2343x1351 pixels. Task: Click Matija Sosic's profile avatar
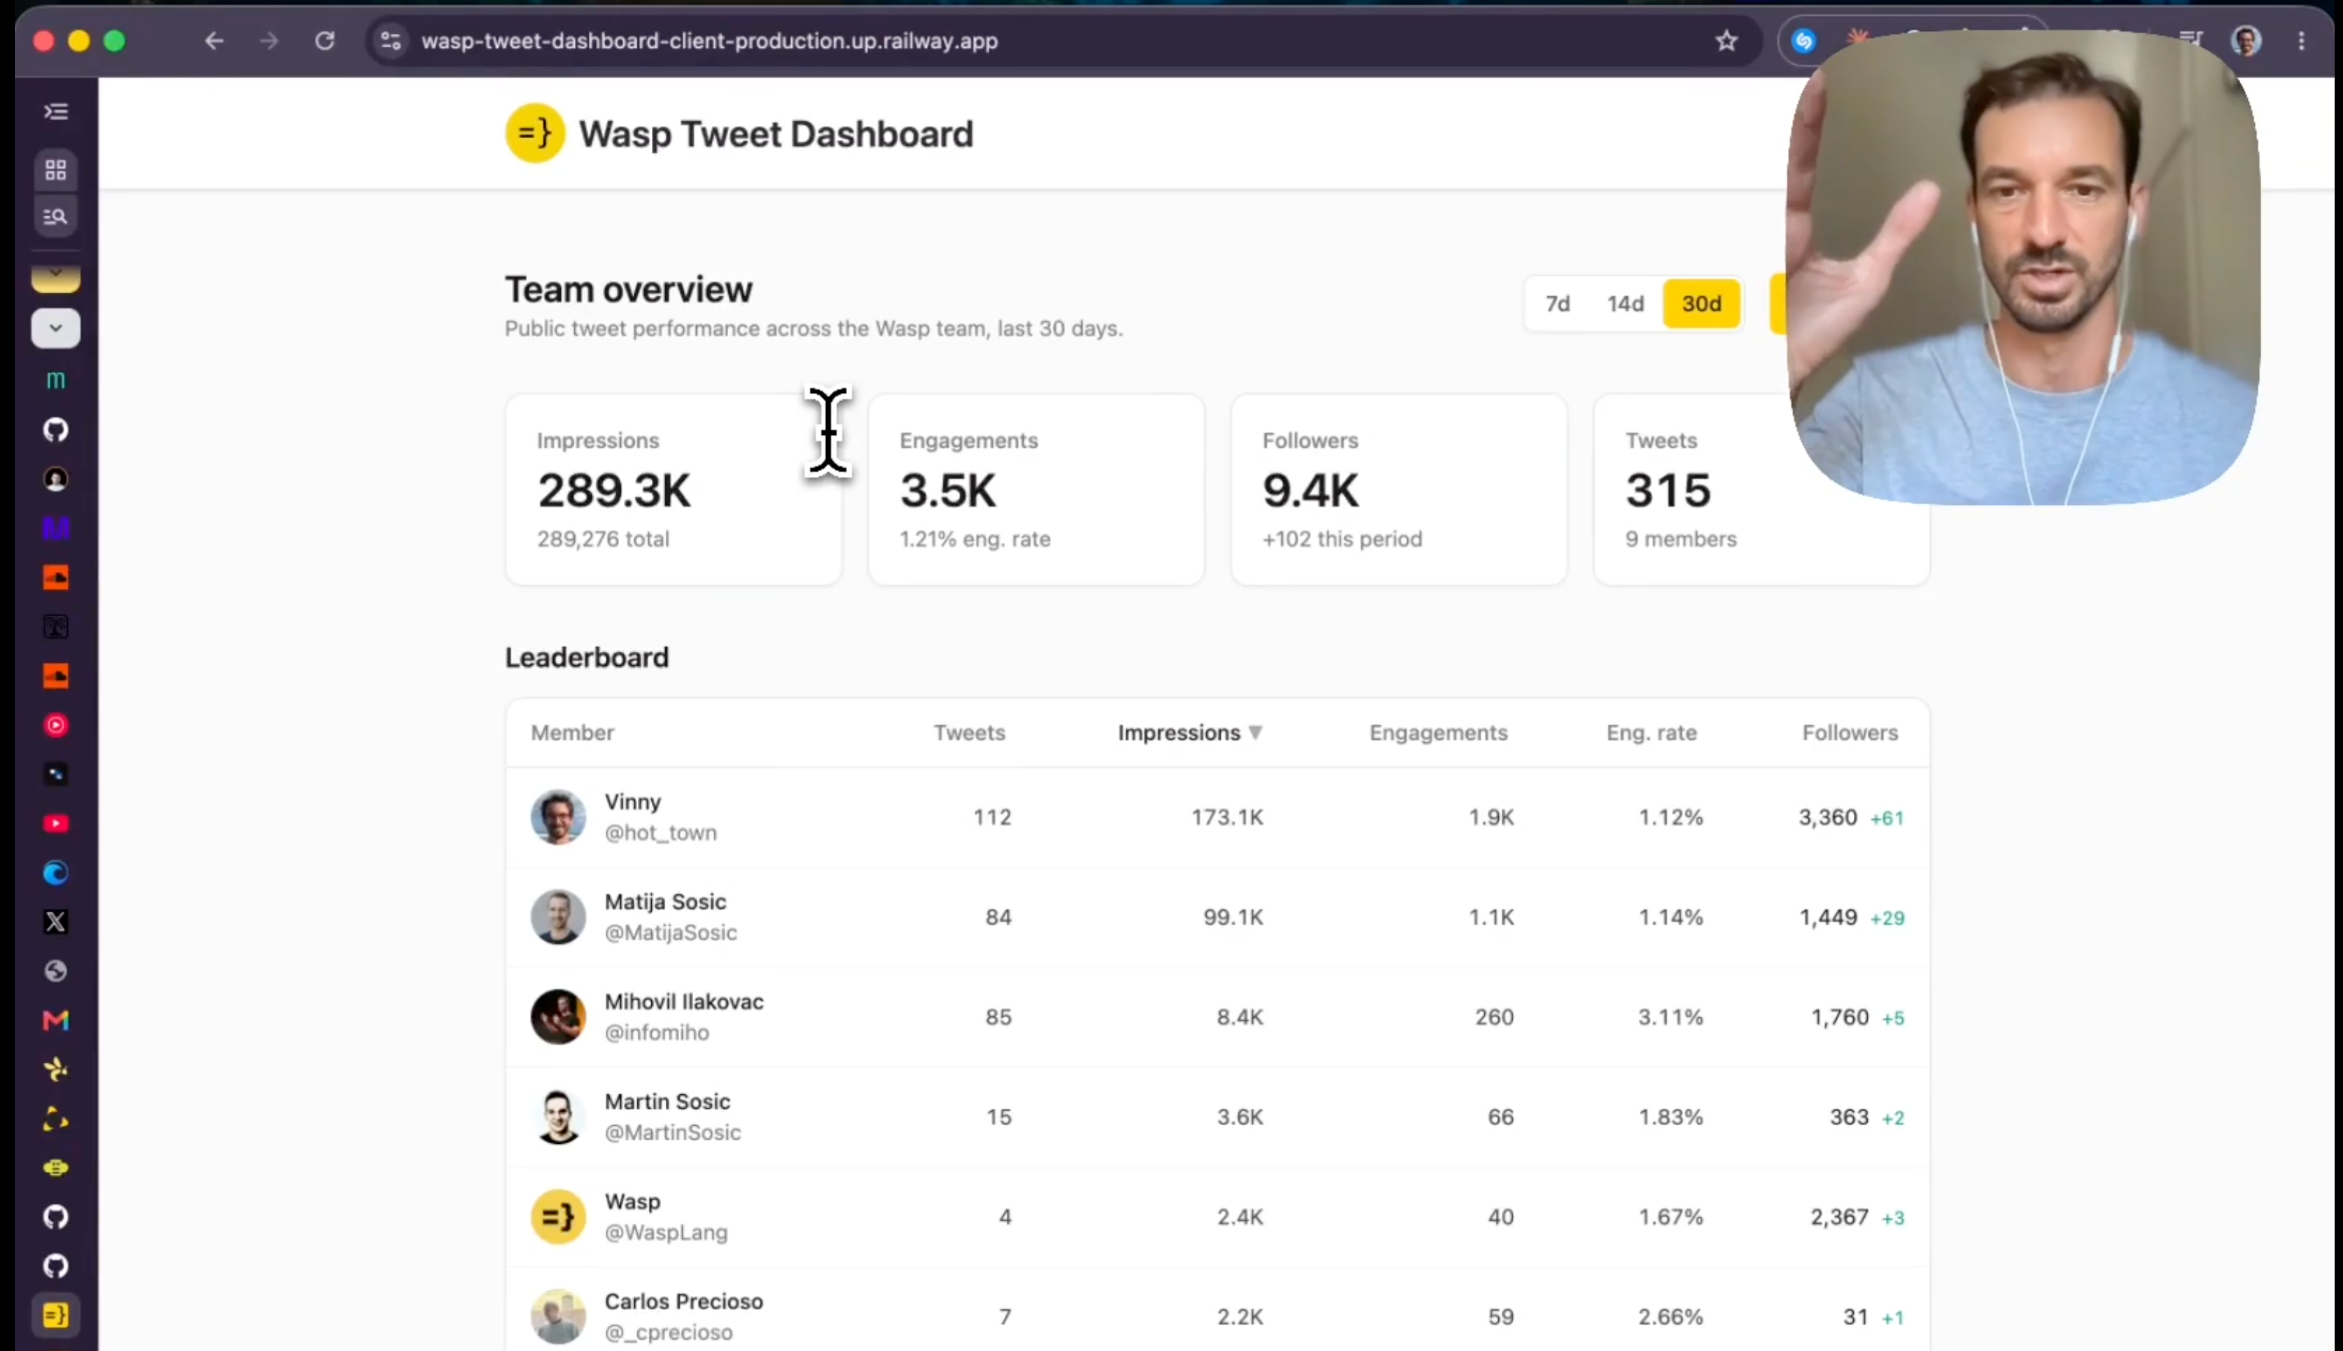[558, 917]
